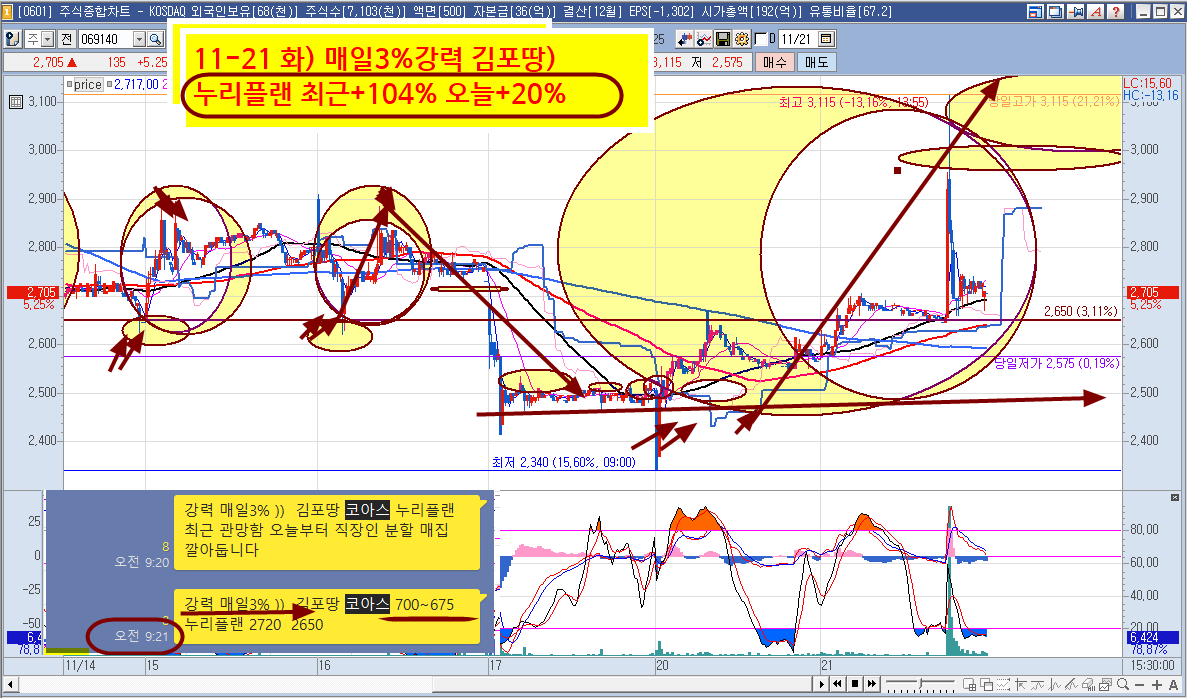Close the indicator panel with x button
1187x698 pixels.
pyautogui.click(x=1174, y=497)
